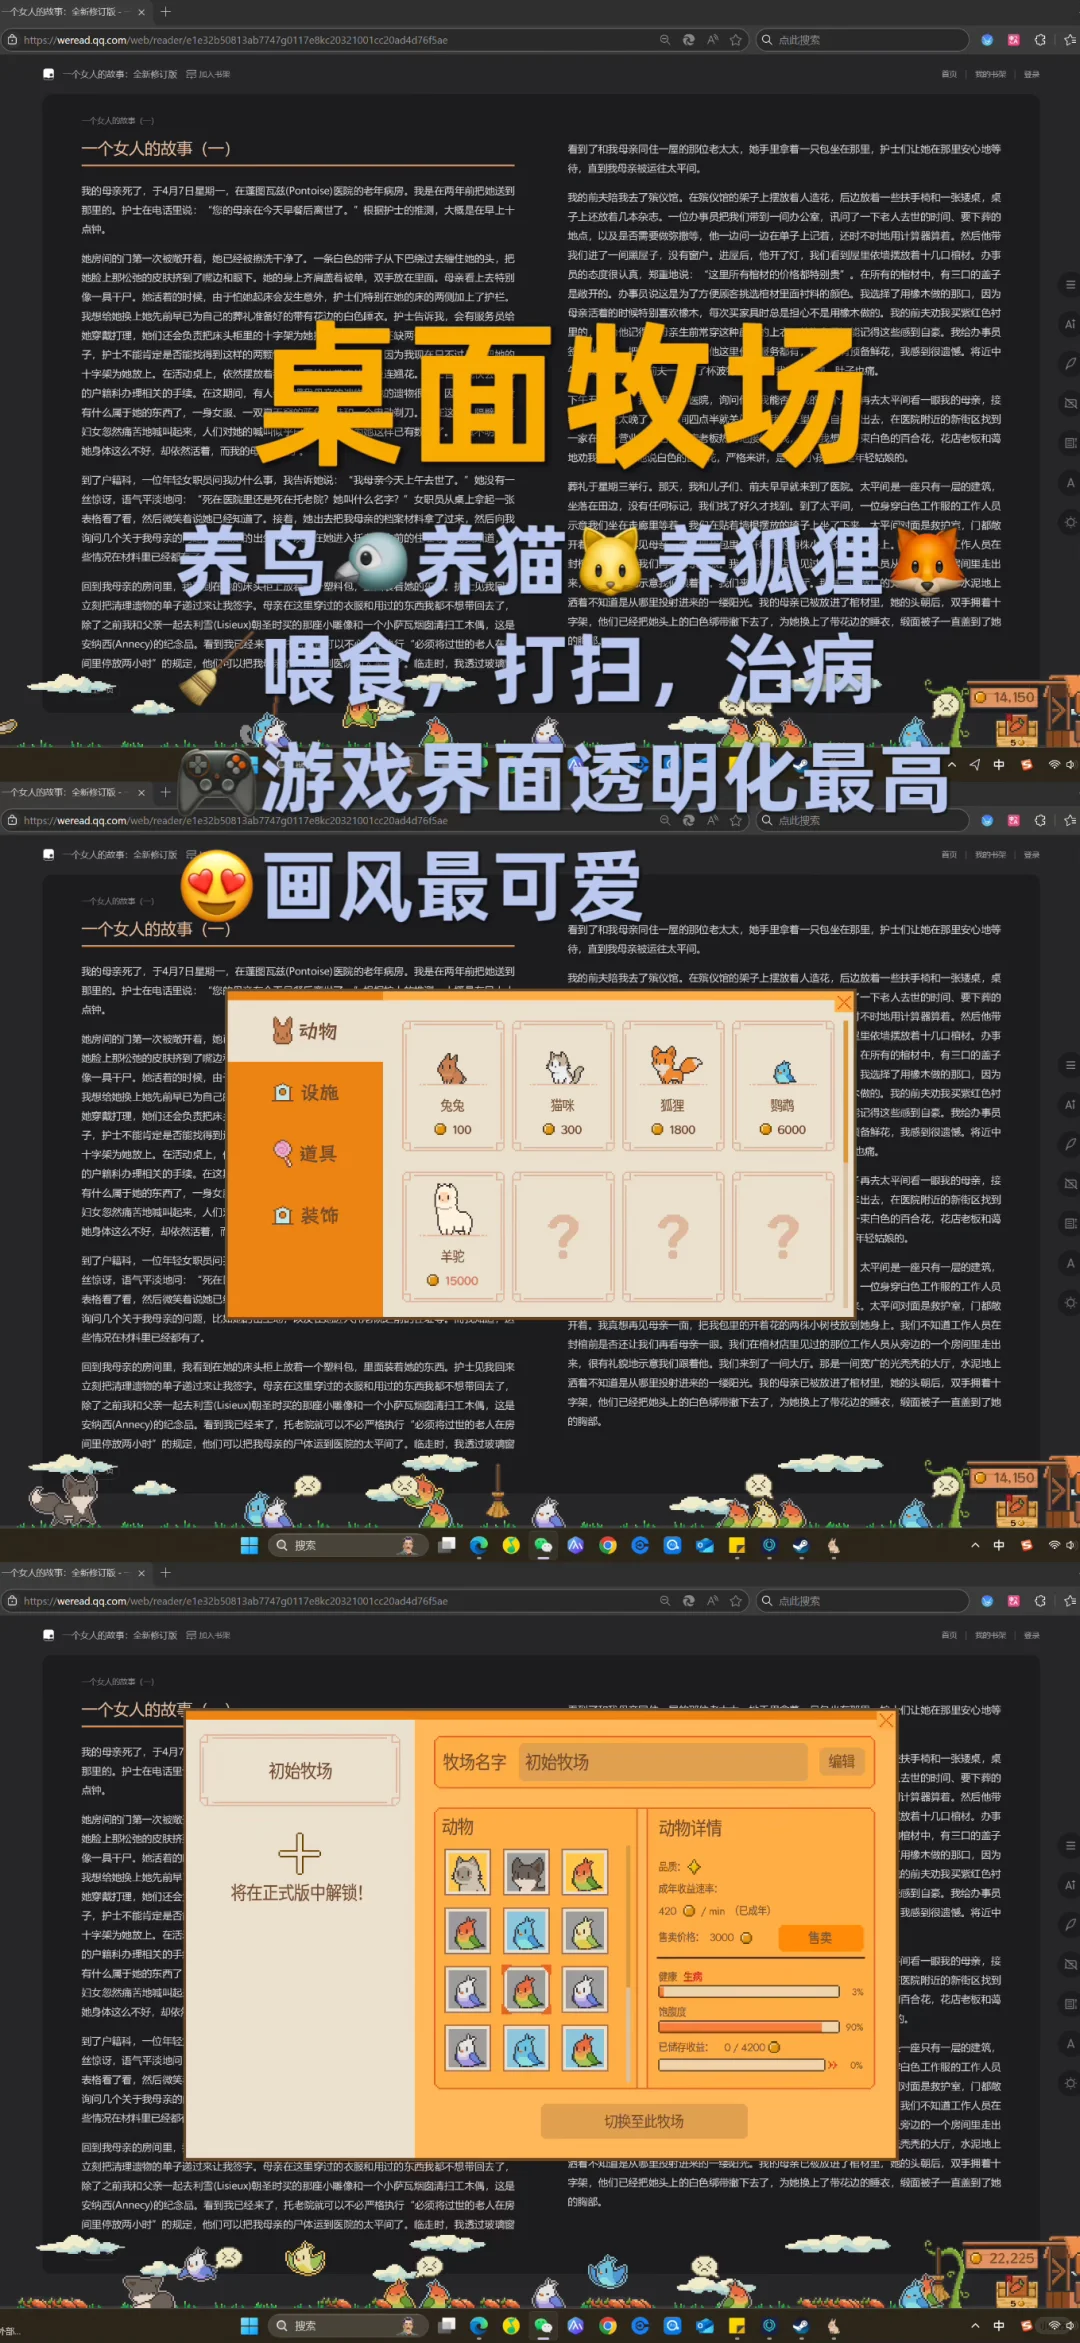Click the 品质 quality star icon
The image size is (1080, 2343).
694,1866
